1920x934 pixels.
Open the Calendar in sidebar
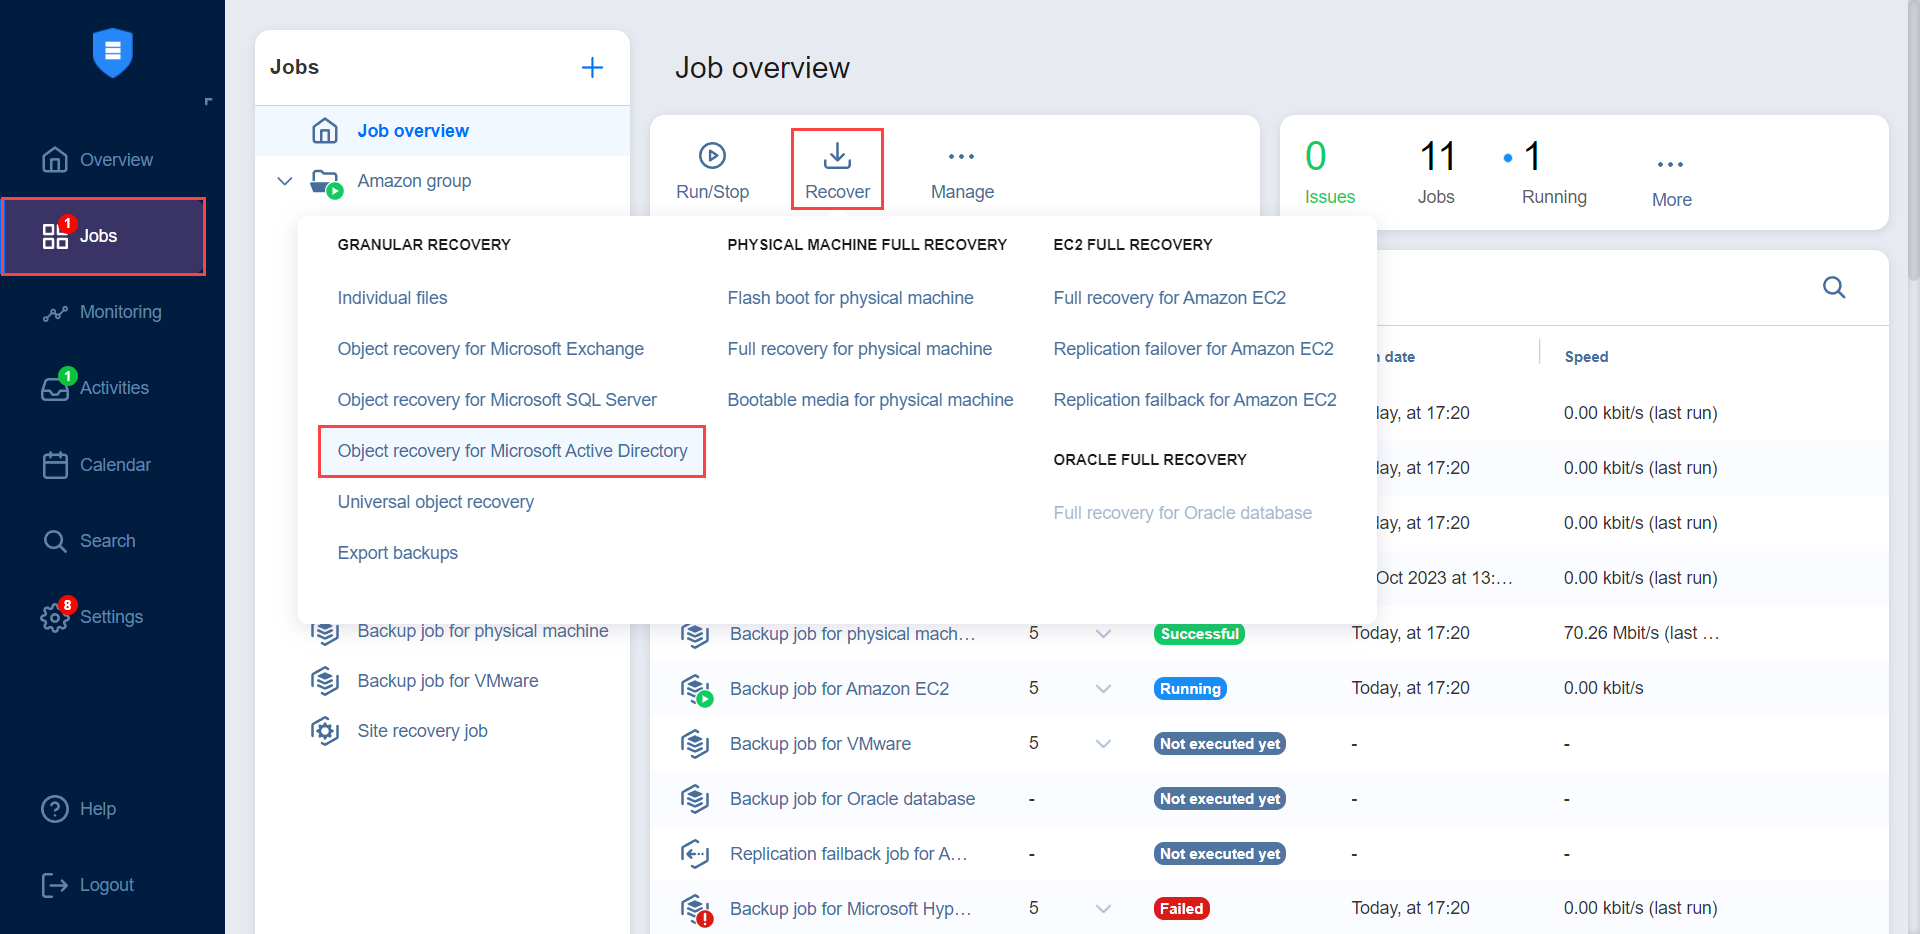(x=96, y=465)
